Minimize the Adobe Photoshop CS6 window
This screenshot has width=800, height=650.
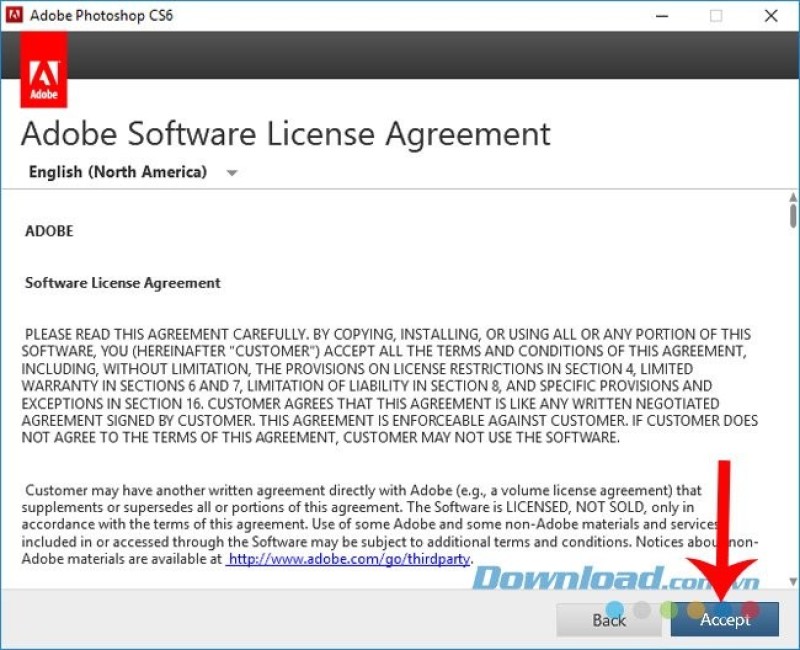point(662,16)
